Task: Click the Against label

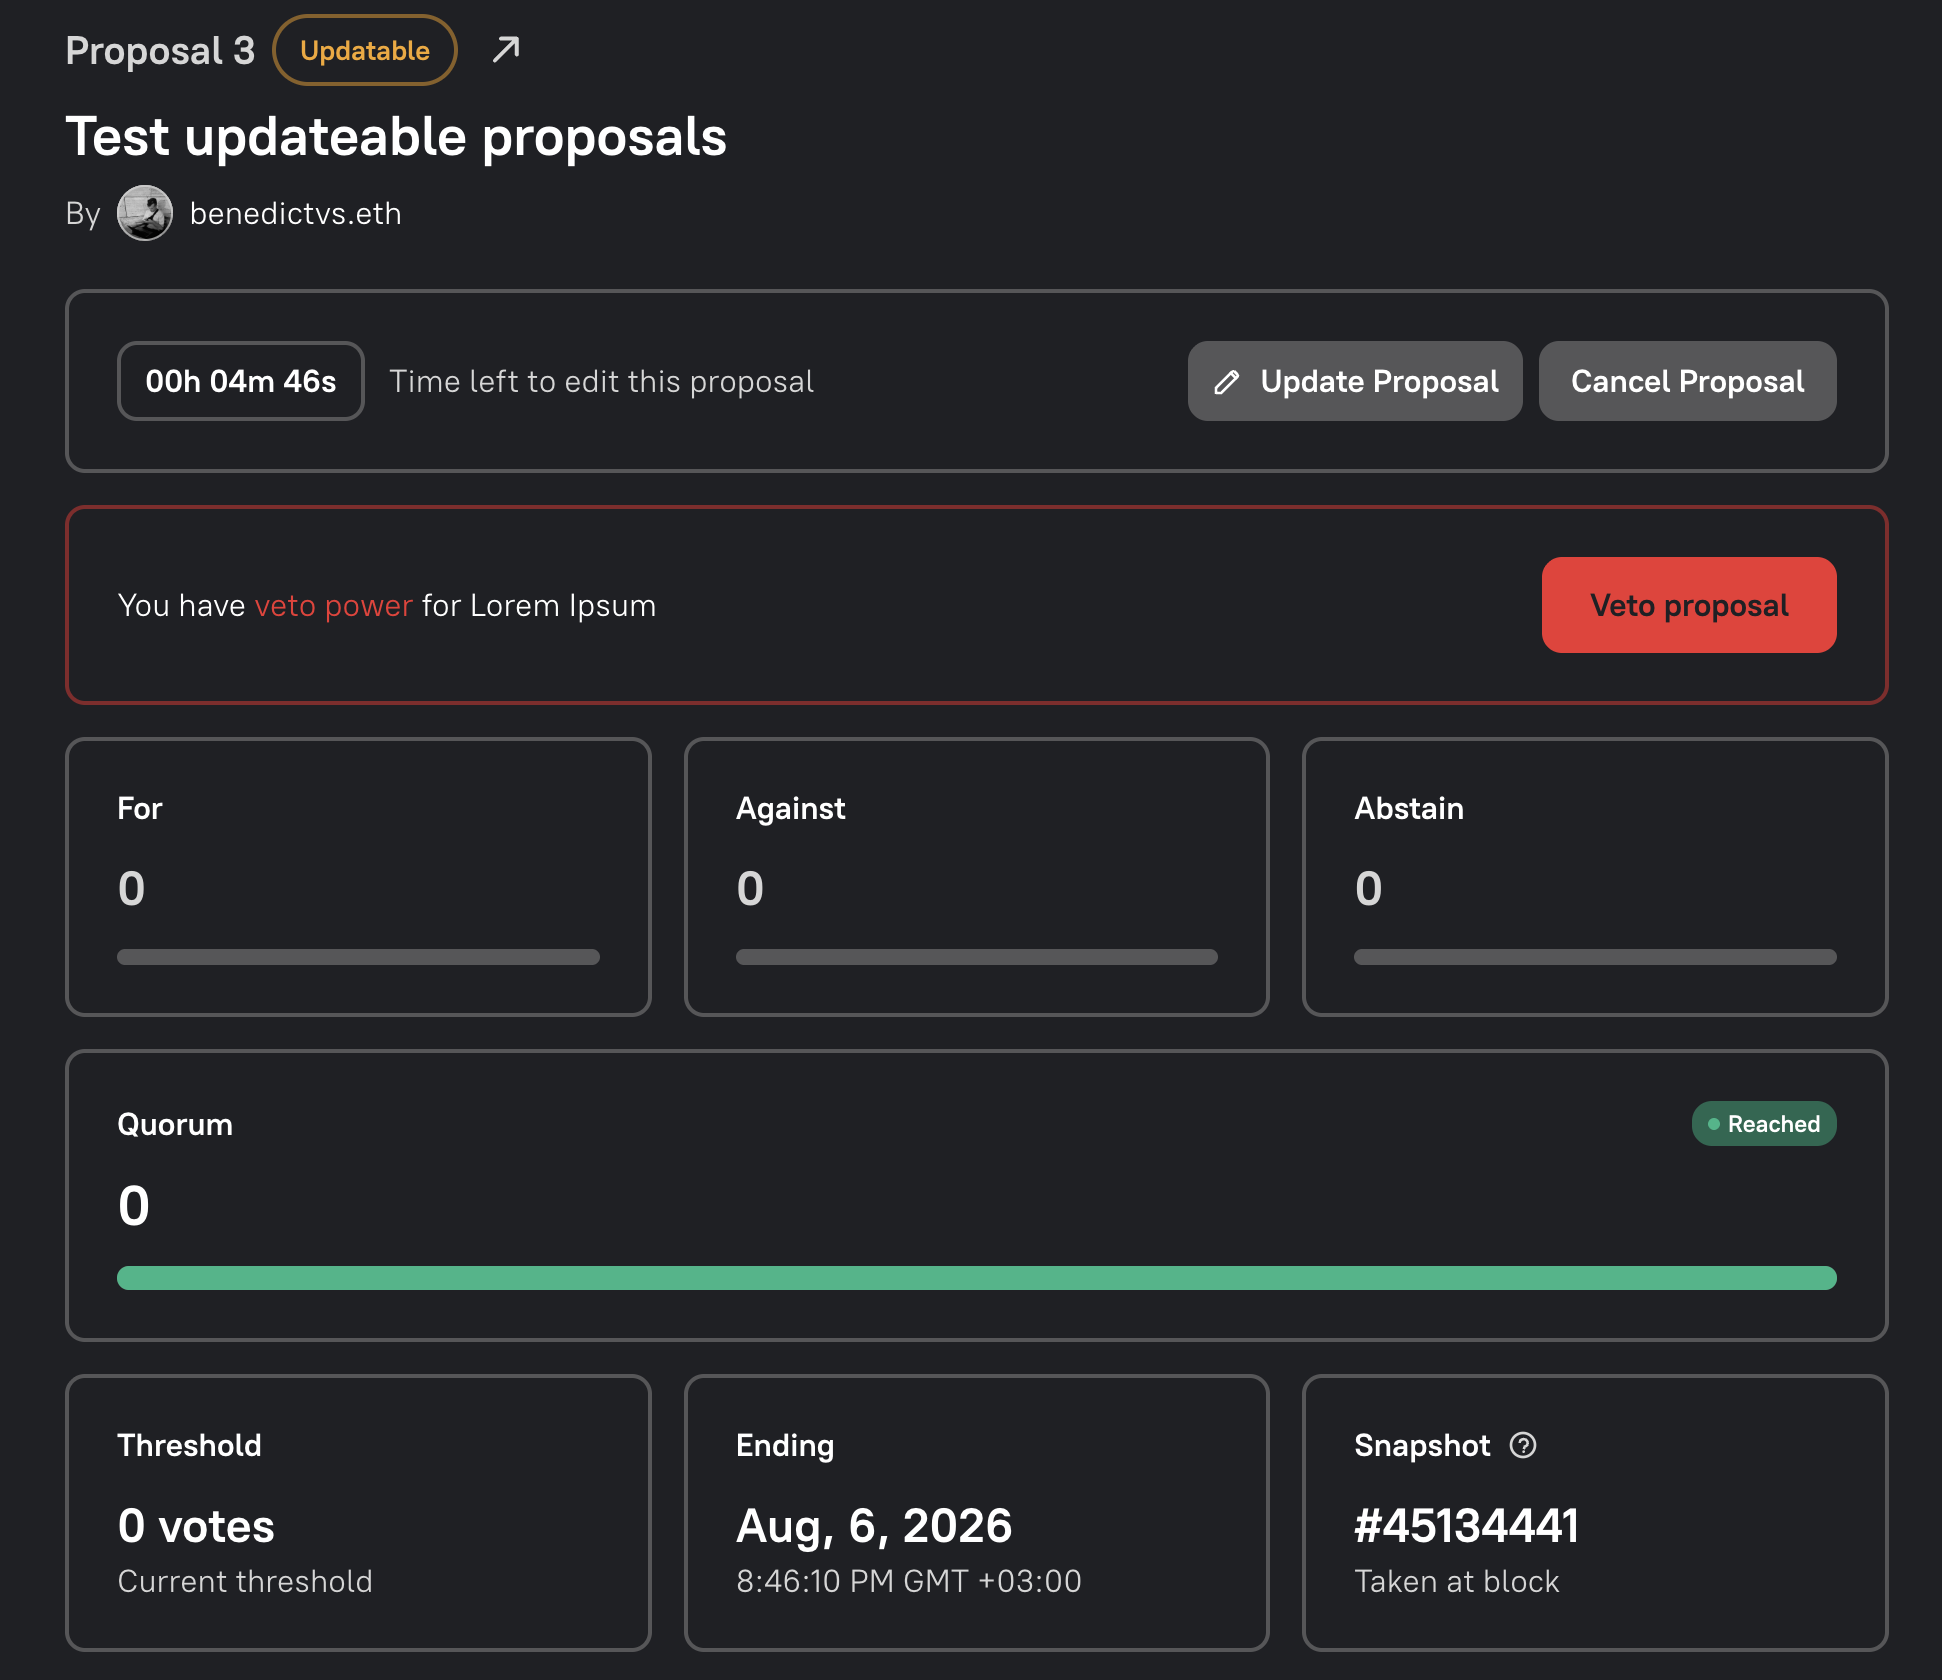Action: (790, 808)
